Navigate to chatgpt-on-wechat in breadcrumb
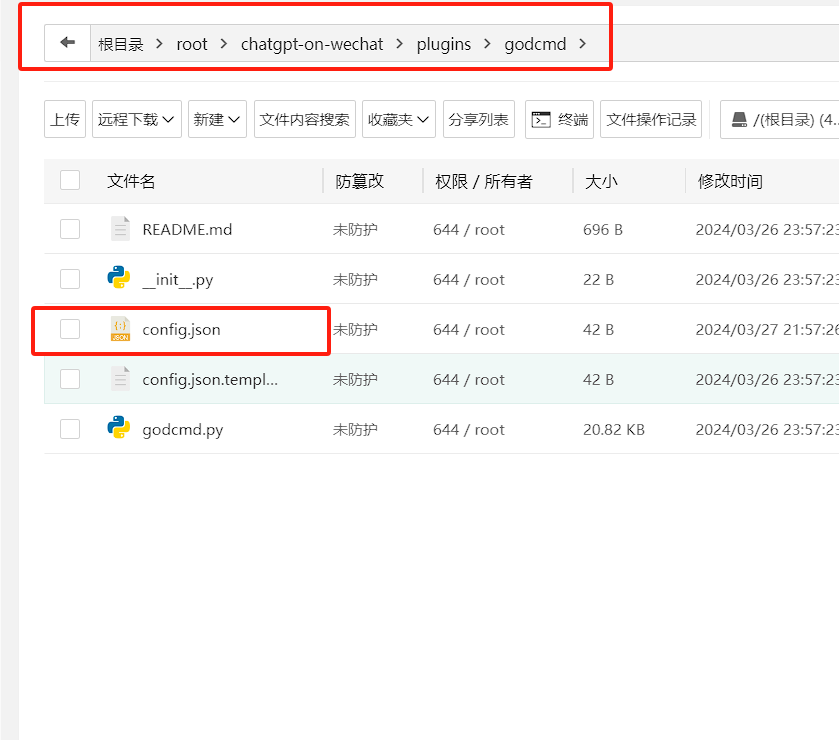 point(312,44)
